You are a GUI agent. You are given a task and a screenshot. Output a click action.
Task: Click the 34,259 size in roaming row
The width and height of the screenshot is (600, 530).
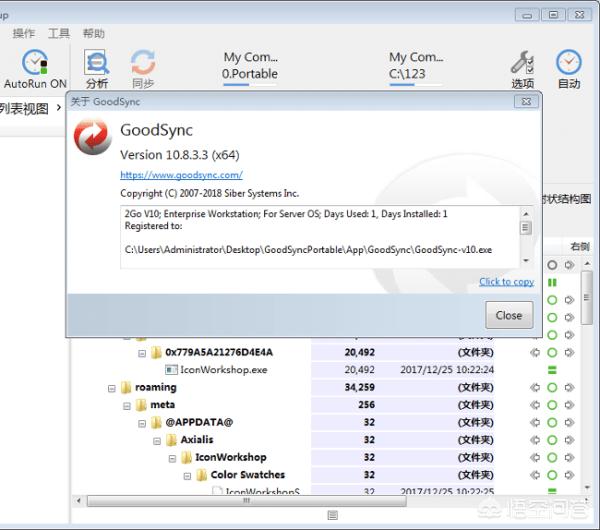click(360, 388)
